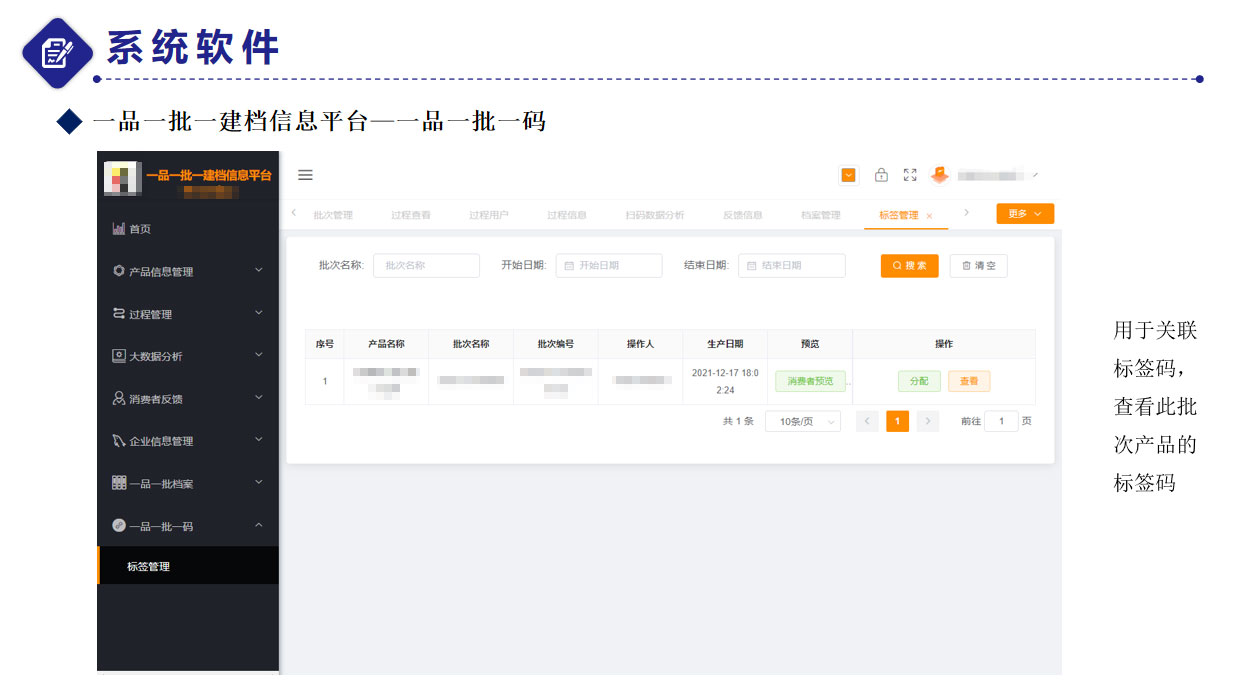Collapse the 一品一批一码 sidebar menu
This screenshot has height=700, width=1260.
(x=187, y=526)
